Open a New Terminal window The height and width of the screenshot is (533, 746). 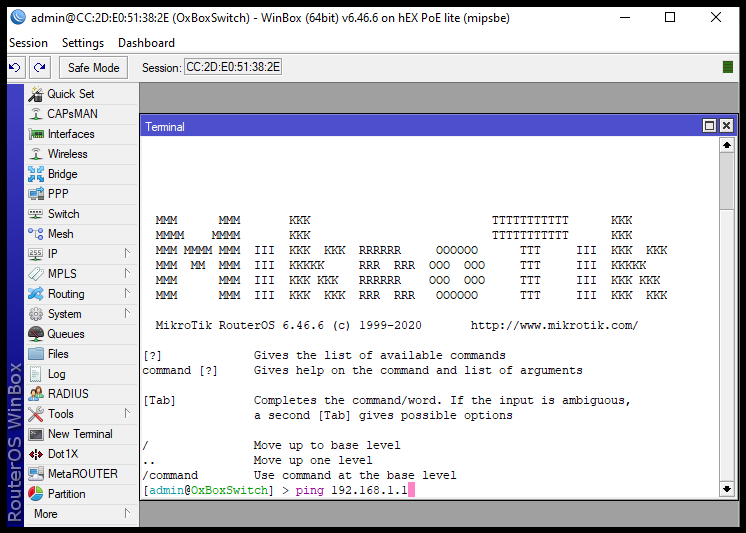coord(81,434)
